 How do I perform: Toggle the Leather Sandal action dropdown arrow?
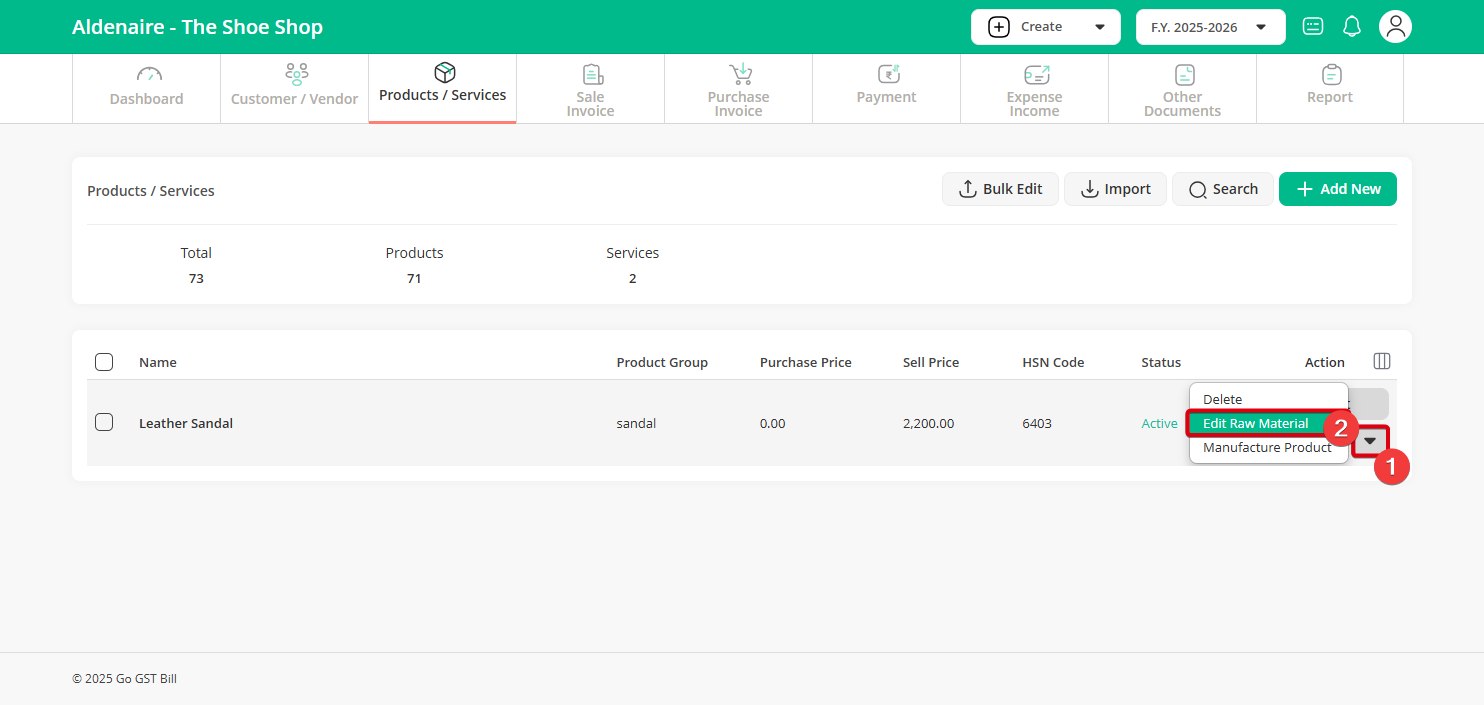[1370, 441]
